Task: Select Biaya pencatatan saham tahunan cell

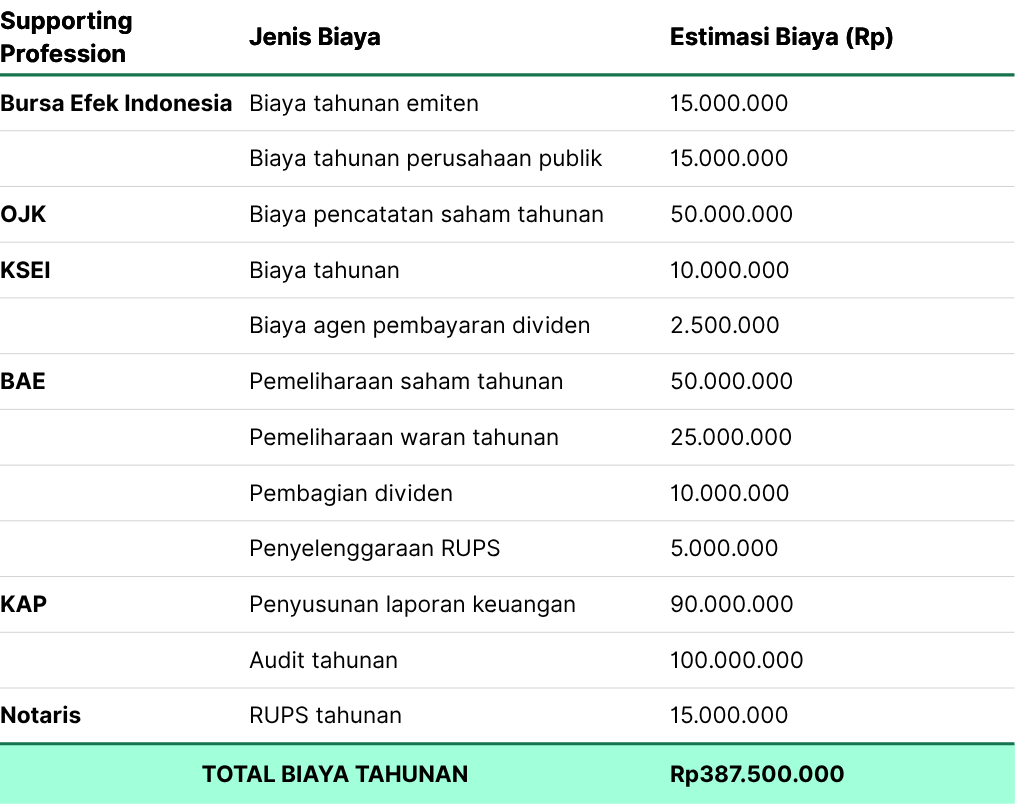Action: 426,214
